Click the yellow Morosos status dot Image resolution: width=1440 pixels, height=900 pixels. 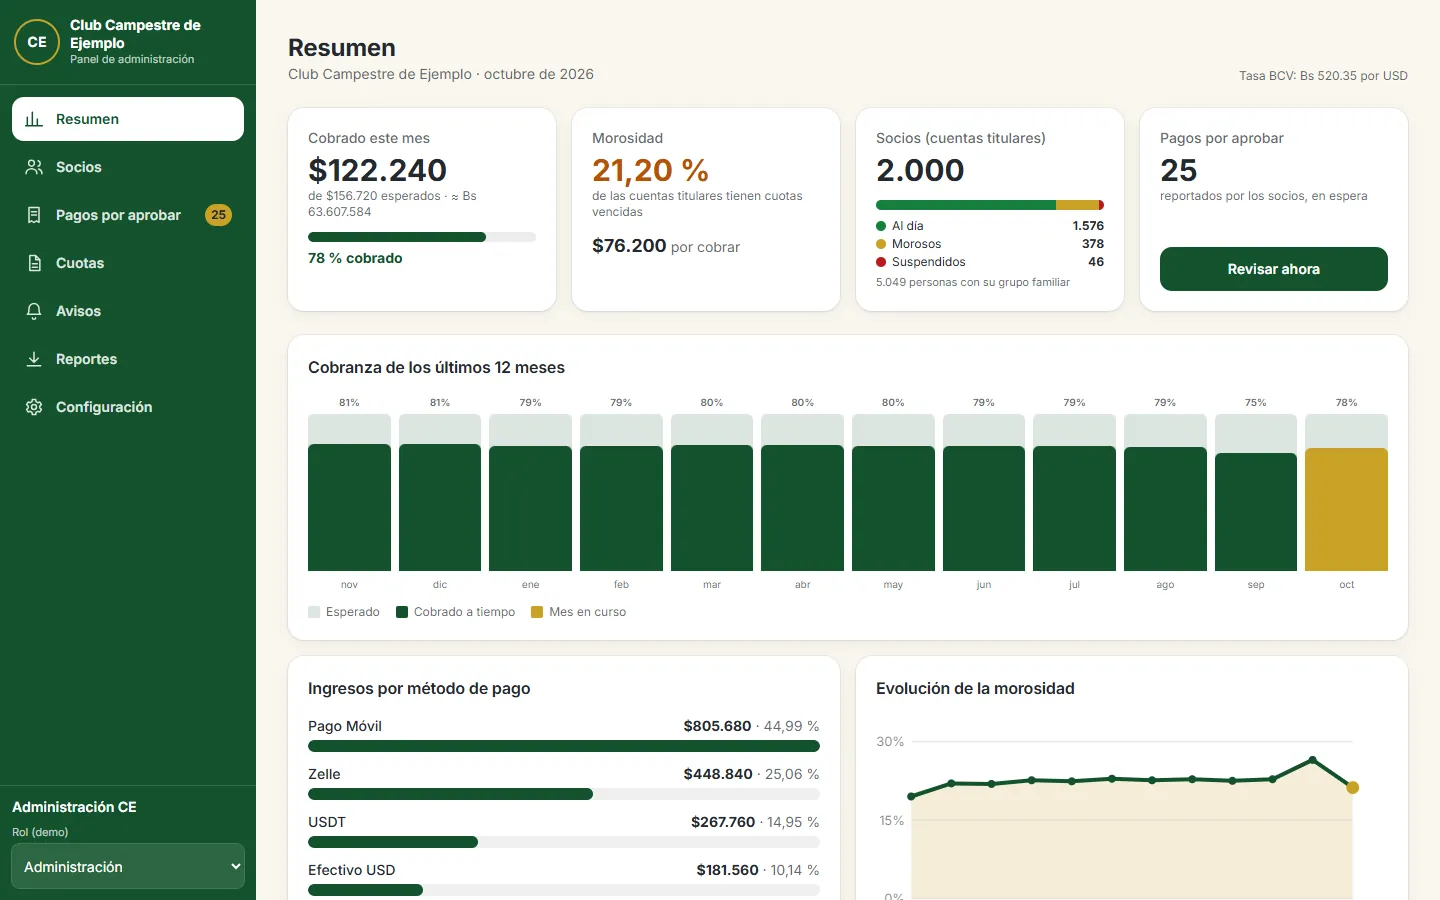pos(881,244)
